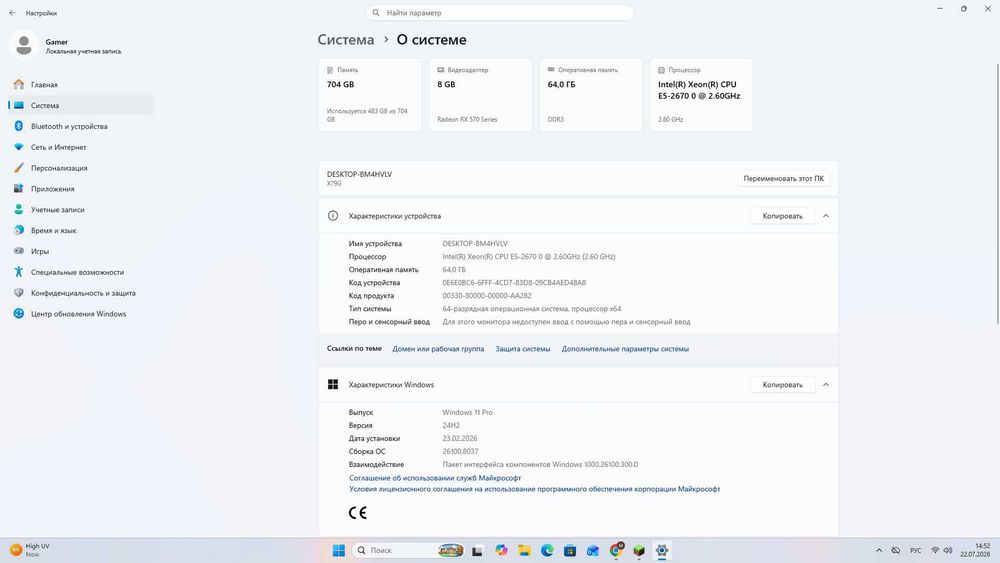1000x563 pixels.
Task: Open Дополнительные параметры системы link
Action: [x=625, y=349]
